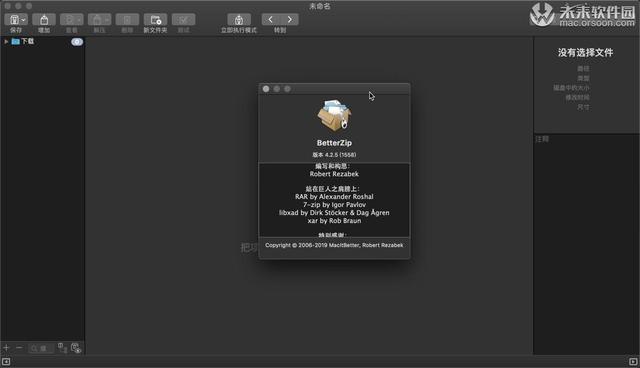Close the BetterZip about dialog
640x368 pixels.
[x=266, y=89]
